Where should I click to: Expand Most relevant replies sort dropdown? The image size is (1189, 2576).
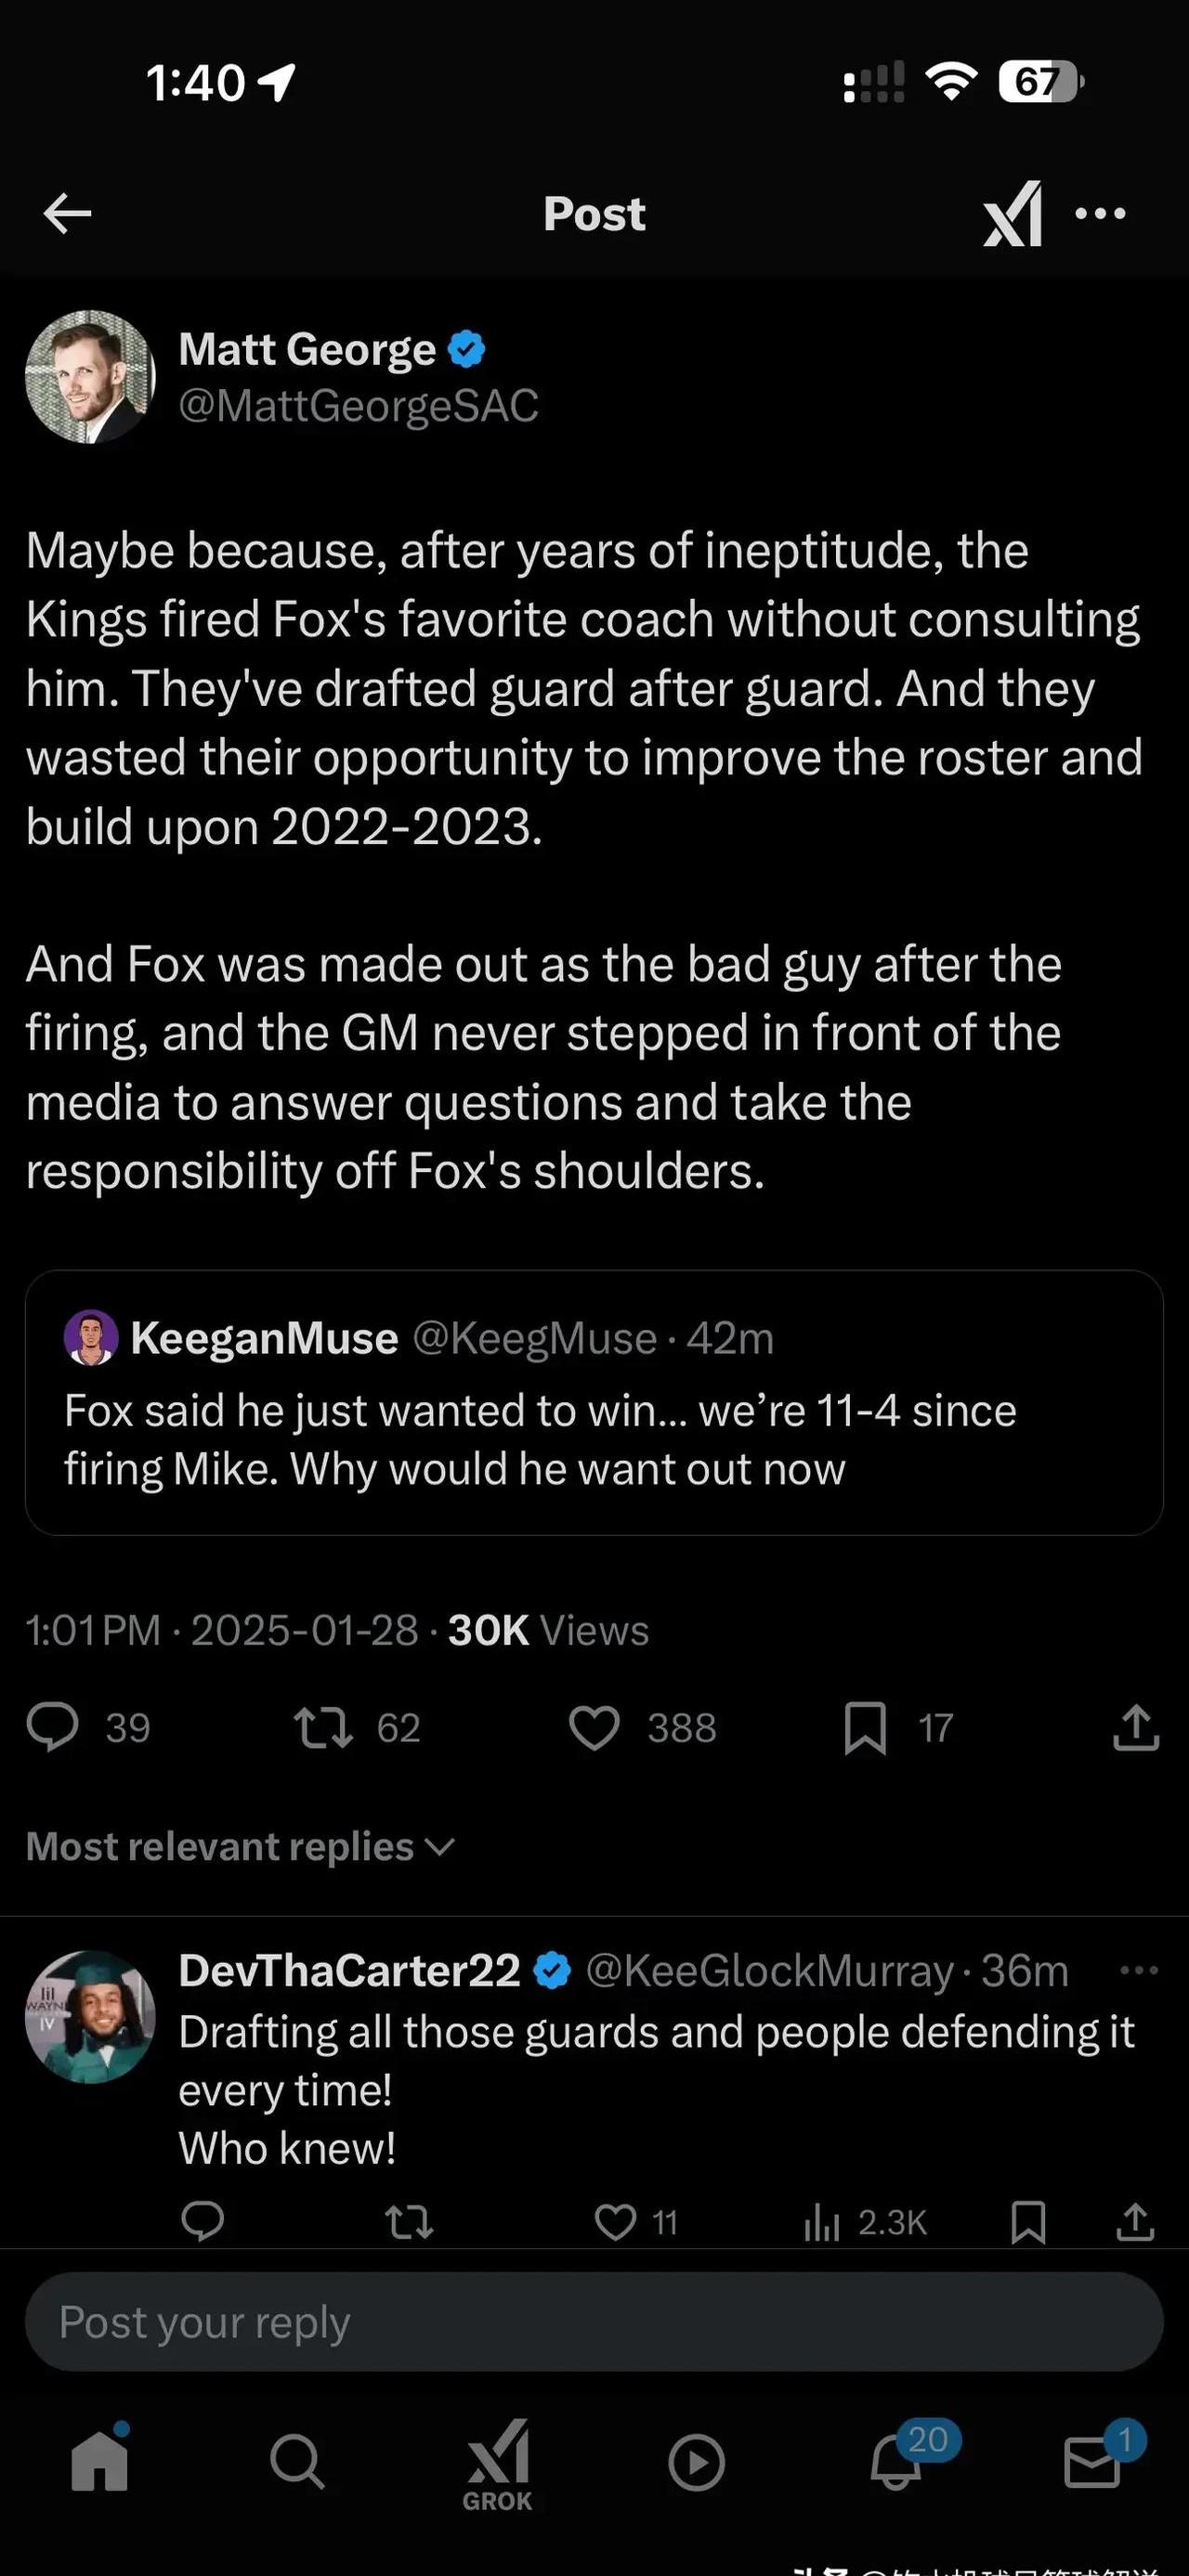tap(240, 1846)
